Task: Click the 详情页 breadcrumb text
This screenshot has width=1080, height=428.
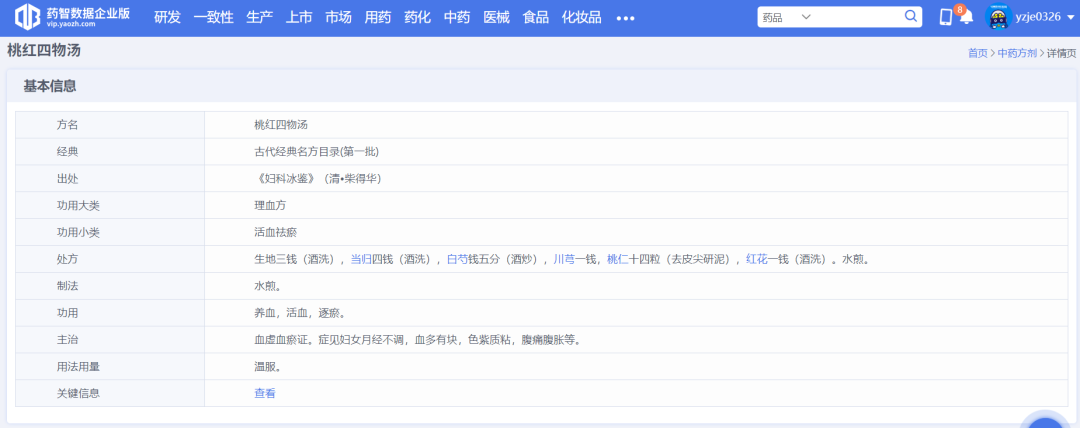Action: coord(1061,53)
